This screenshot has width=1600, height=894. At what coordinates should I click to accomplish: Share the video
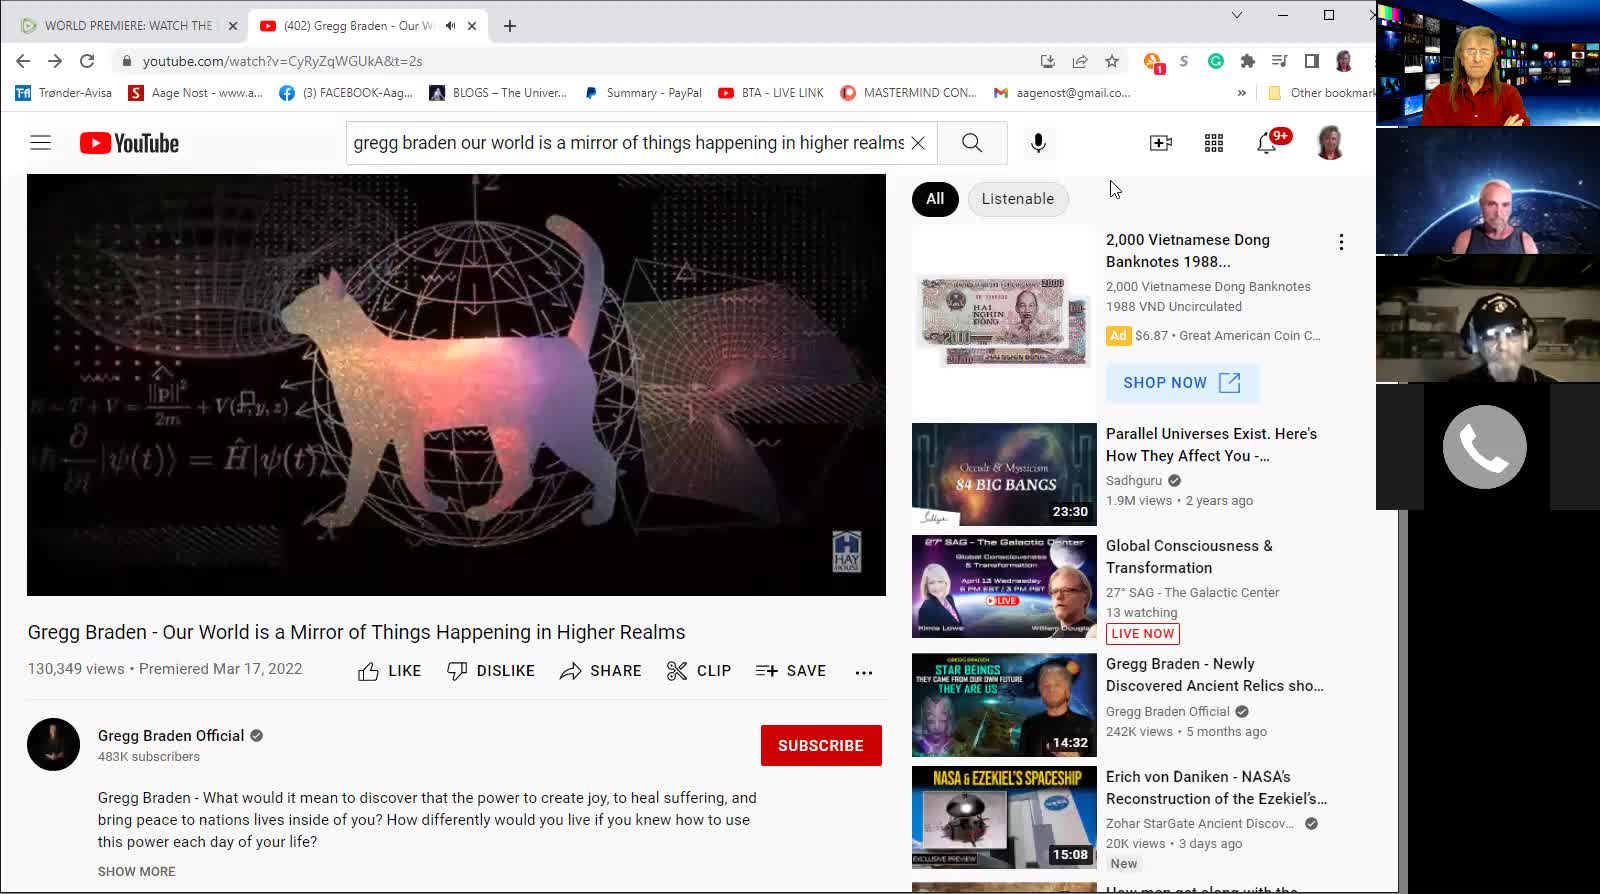pyautogui.click(x=600, y=671)
